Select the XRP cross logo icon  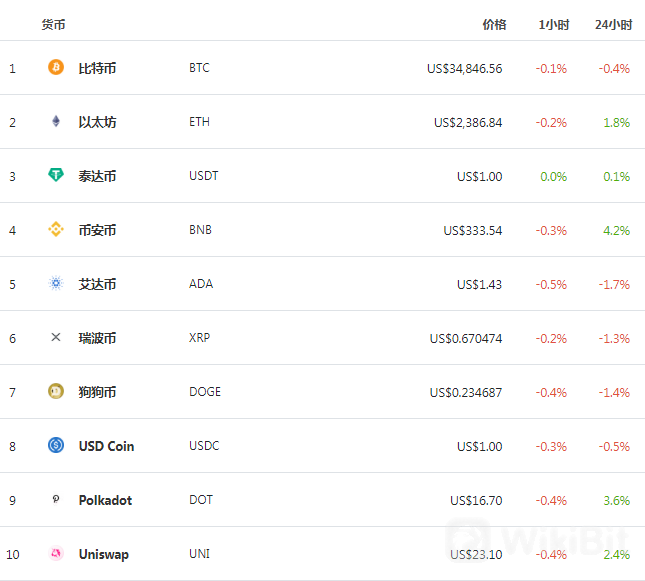coord(56,337)
